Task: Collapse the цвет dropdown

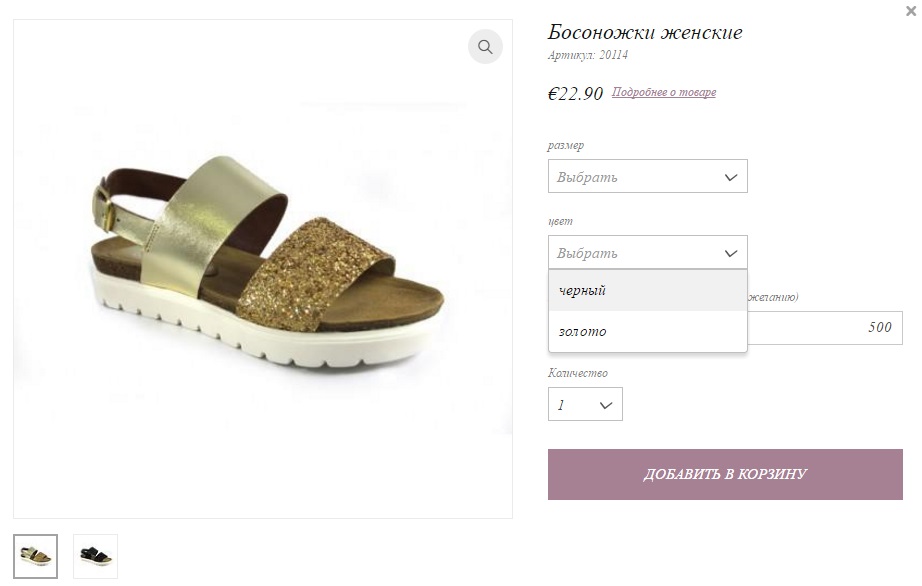Action: [x=647, y=252]
